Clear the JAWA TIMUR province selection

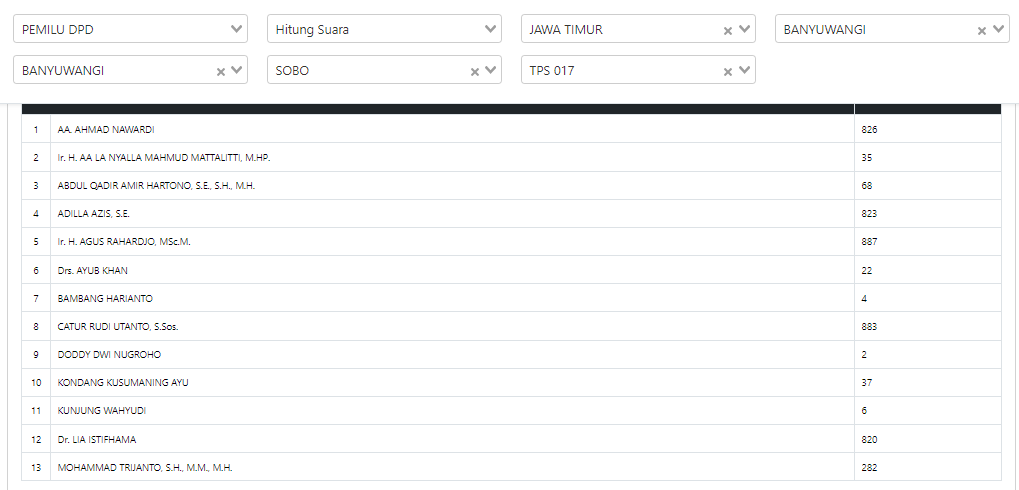pos(728,30)
